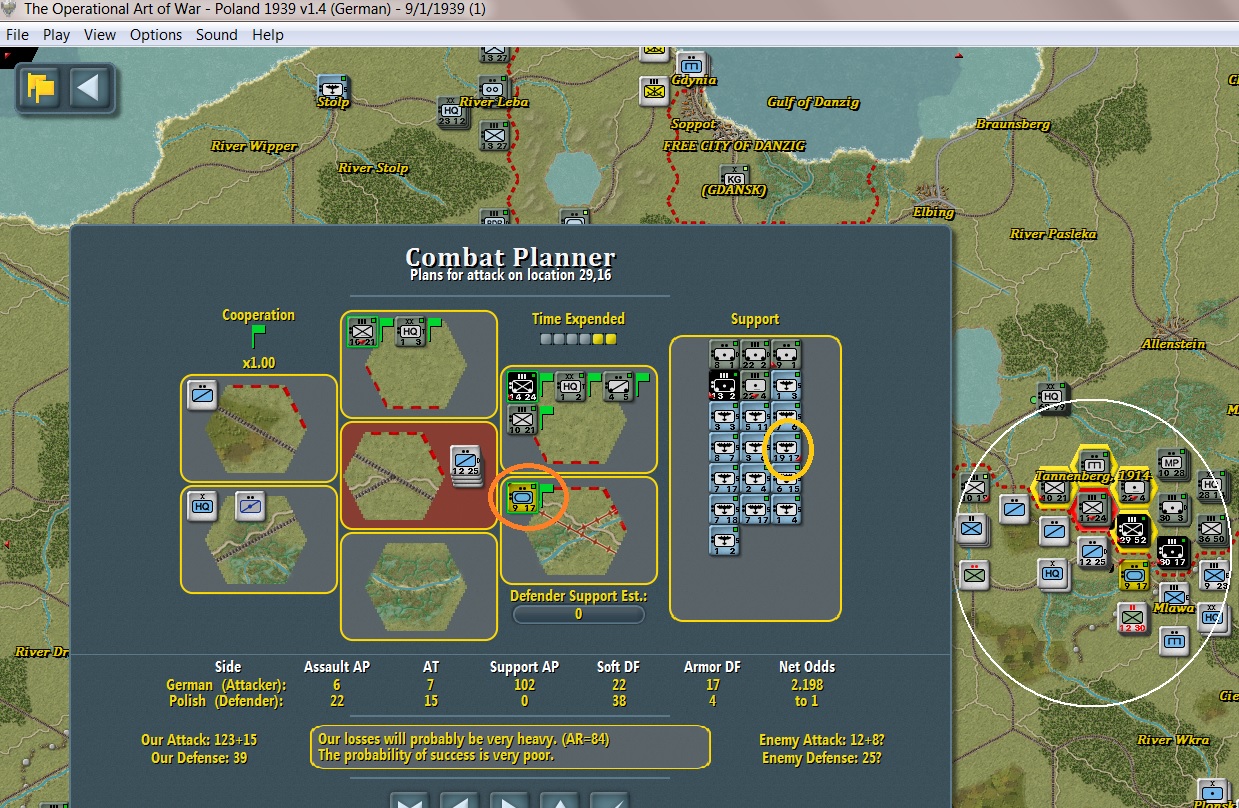
Task: Click Polish cavalry 12-30 near Mlawa
Action: (x=1132, y=618)
